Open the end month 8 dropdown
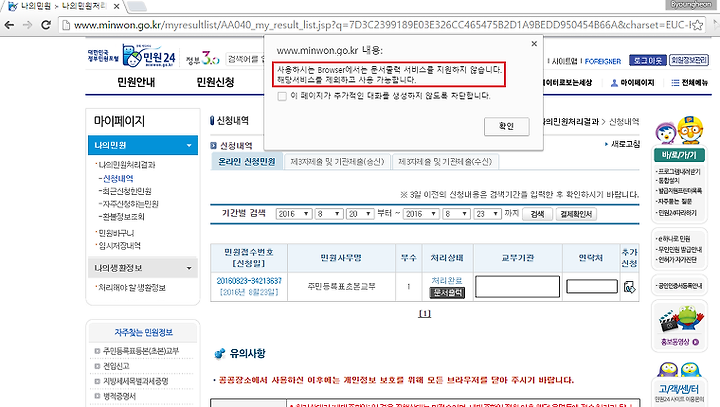 [x=456, y=214]
